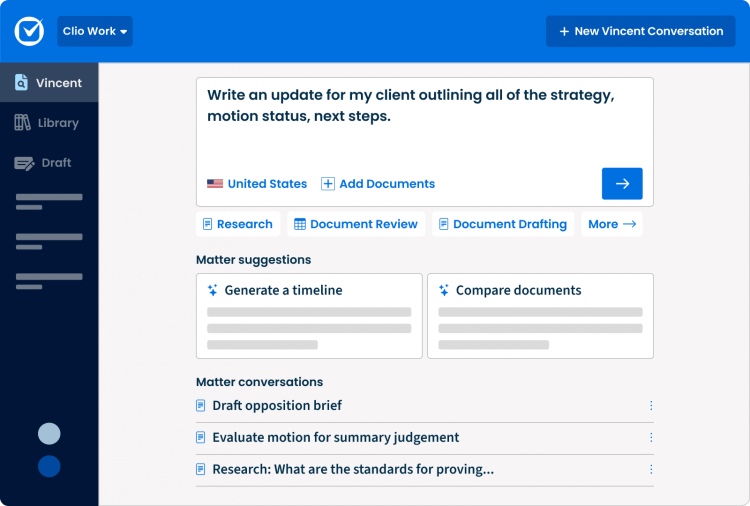
Task: Click the arrow icon in More button
Action: (629, 224)
